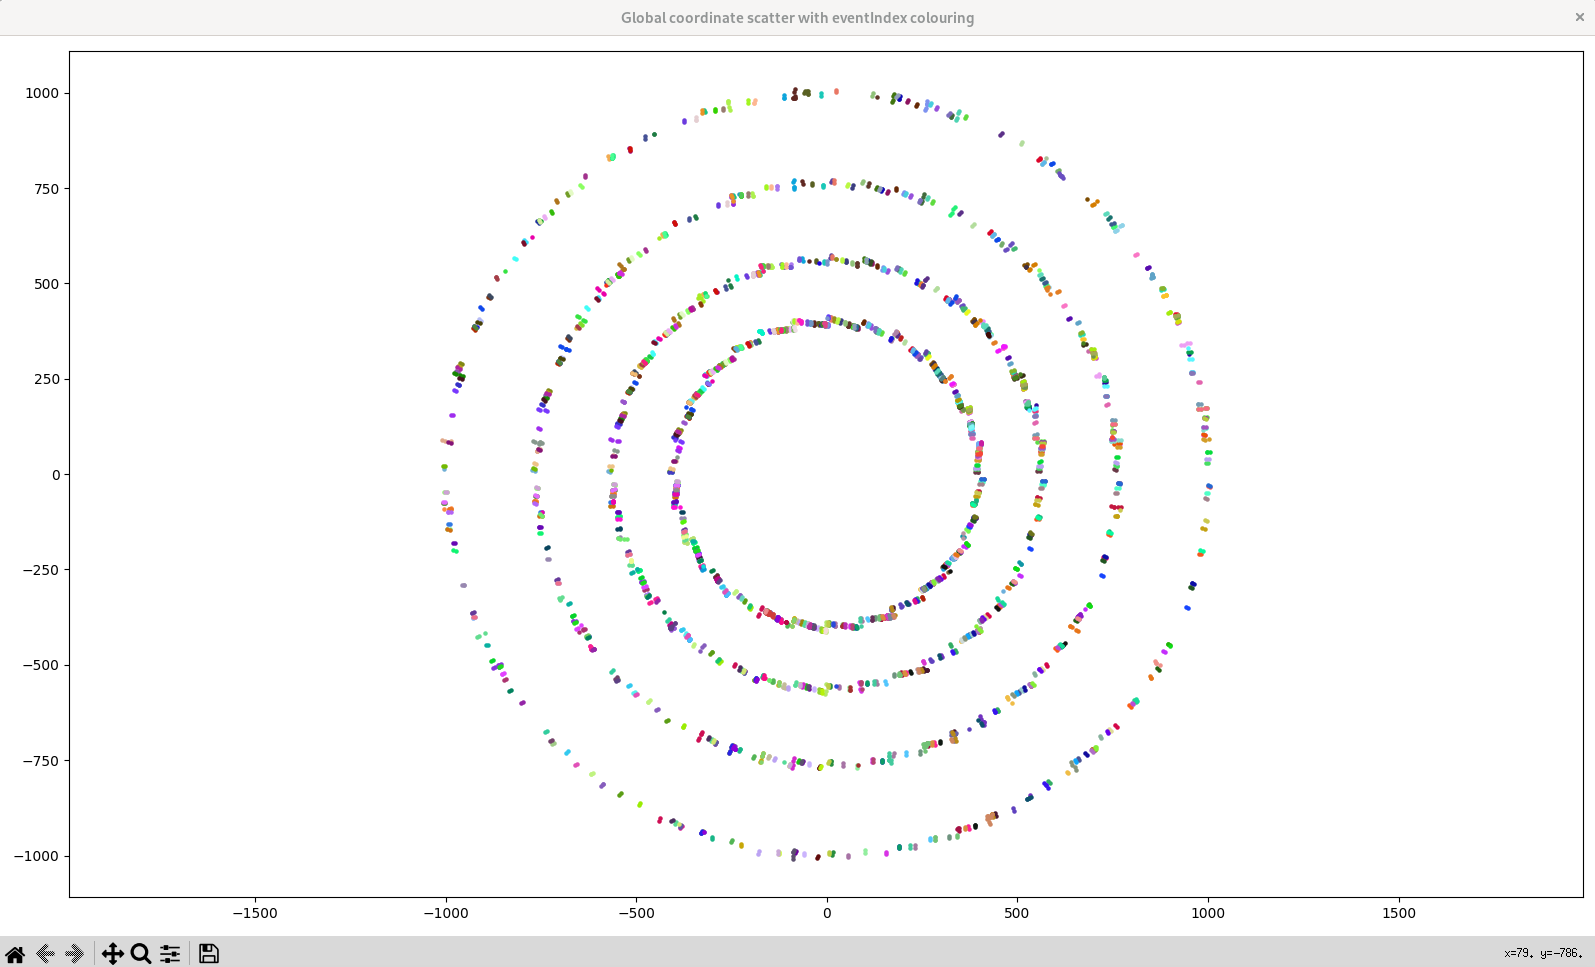The height and width of the screenshot is (967, 1595).
Task: Click the x-axis tick label 500
Action: [1017, 913]
